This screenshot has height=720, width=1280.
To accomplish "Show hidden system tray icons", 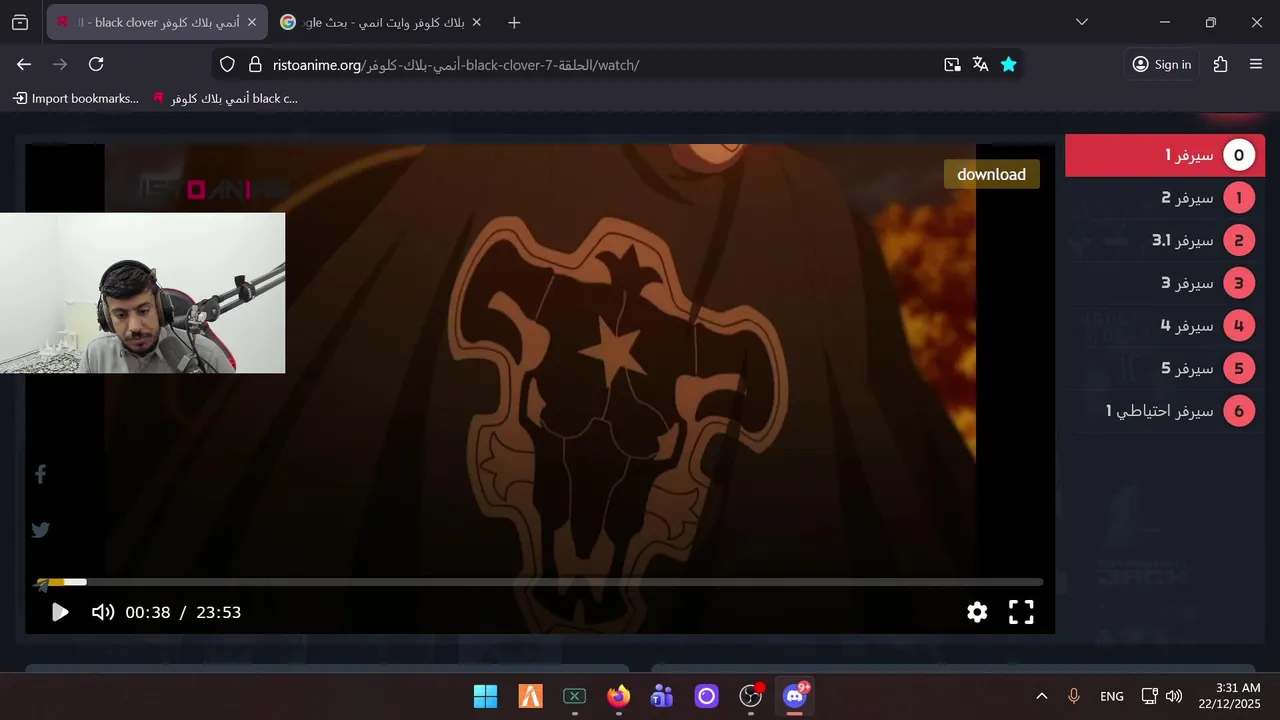I will tap(1041, 696).
